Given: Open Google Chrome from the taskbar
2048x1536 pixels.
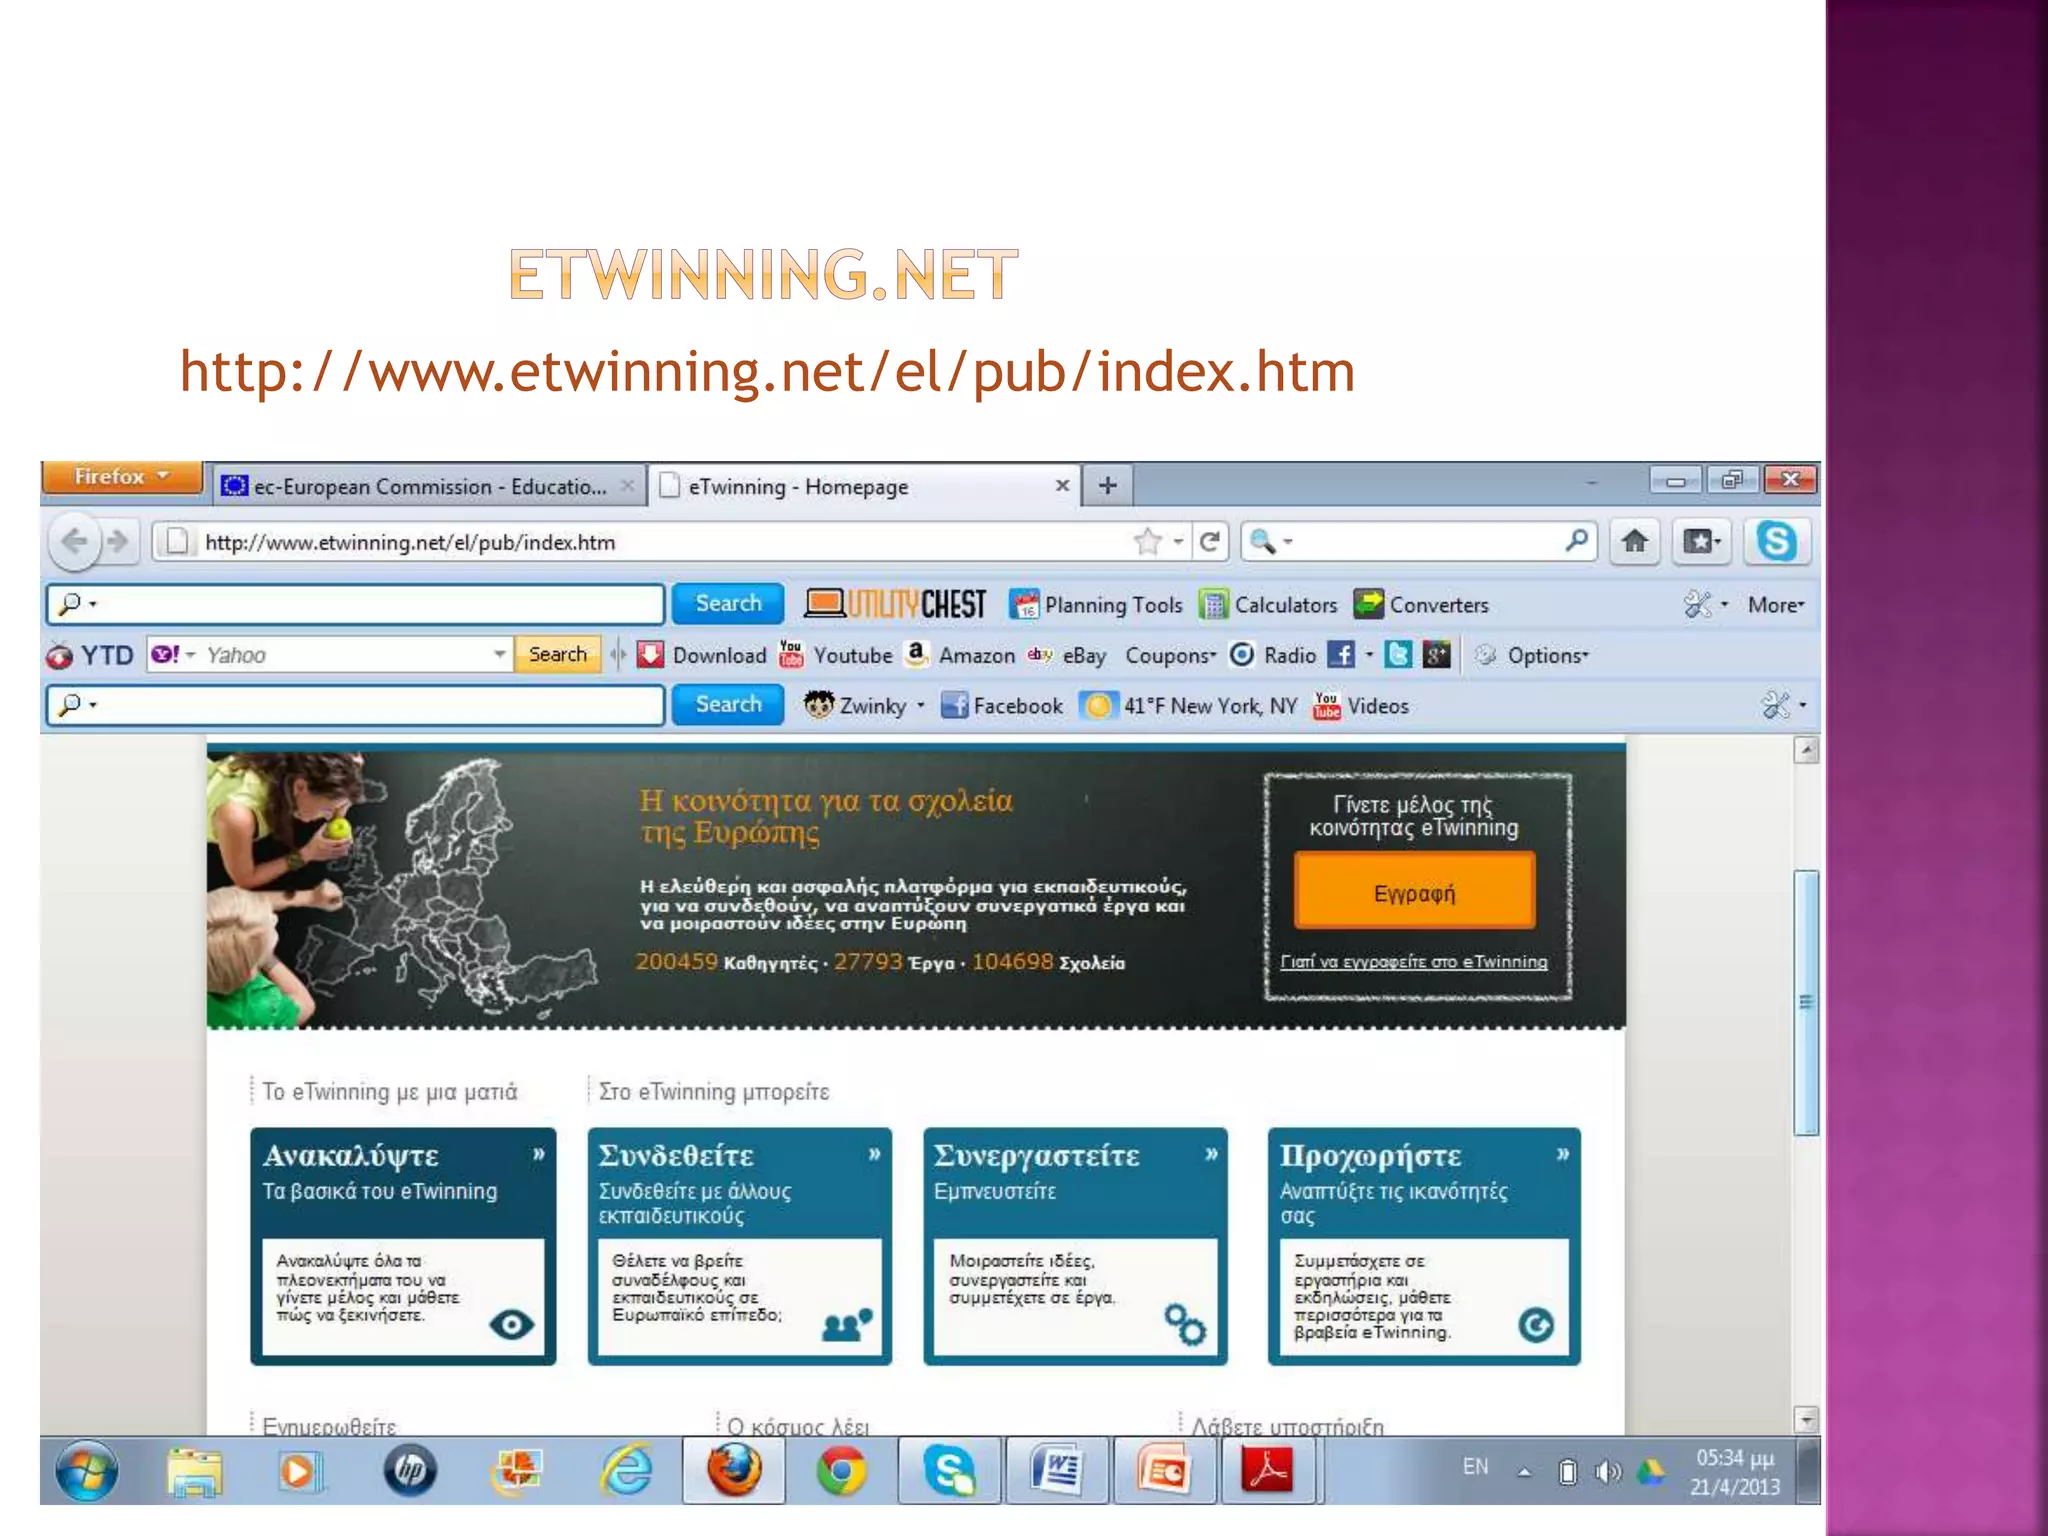Looking at the screenshot, I should (841, 1471).
